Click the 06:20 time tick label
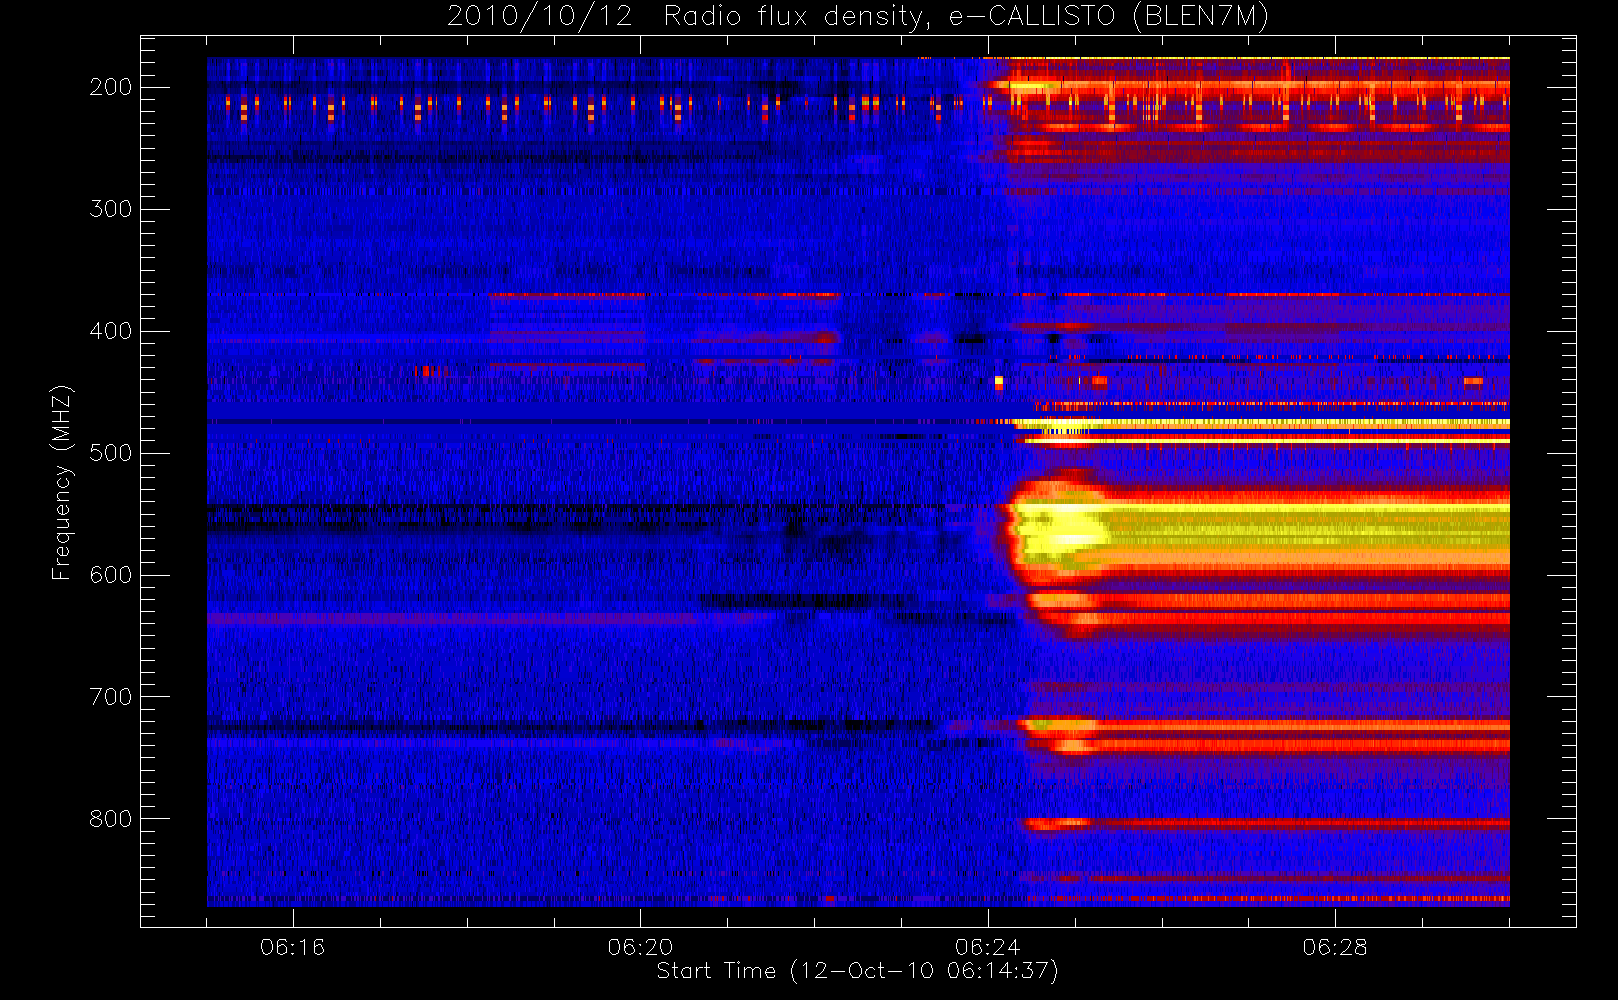The width and height of the screenshot is (1618, 1000). [640, 947]
